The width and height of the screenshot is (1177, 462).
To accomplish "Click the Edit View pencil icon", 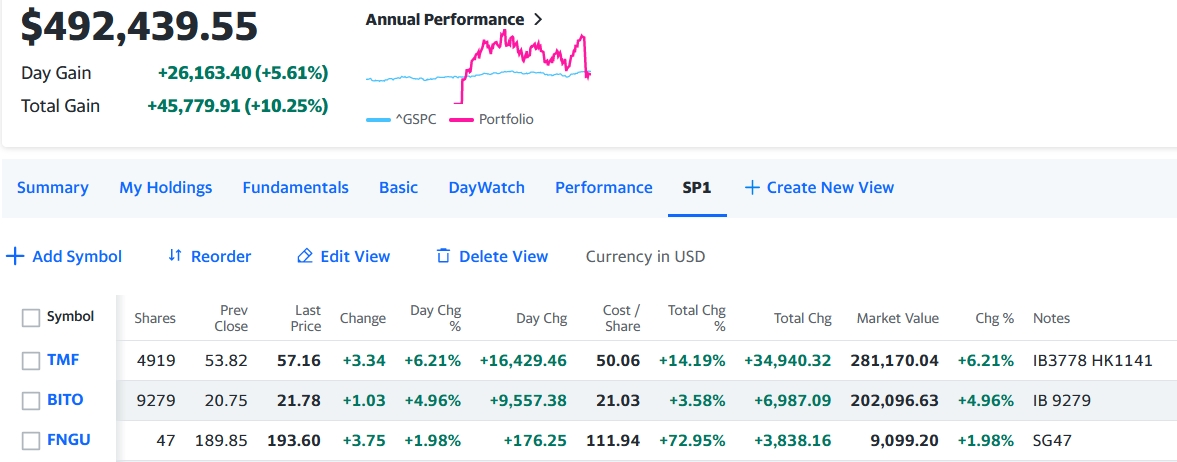I will click(305, 257).
